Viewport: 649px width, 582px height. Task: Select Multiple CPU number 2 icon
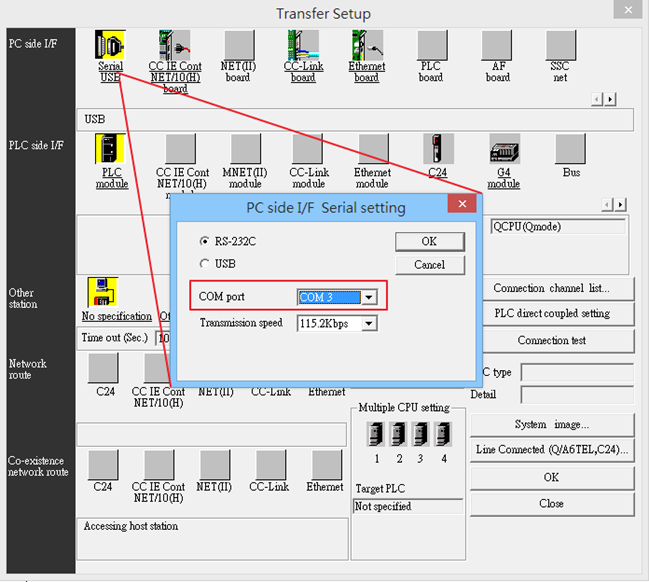398,434
